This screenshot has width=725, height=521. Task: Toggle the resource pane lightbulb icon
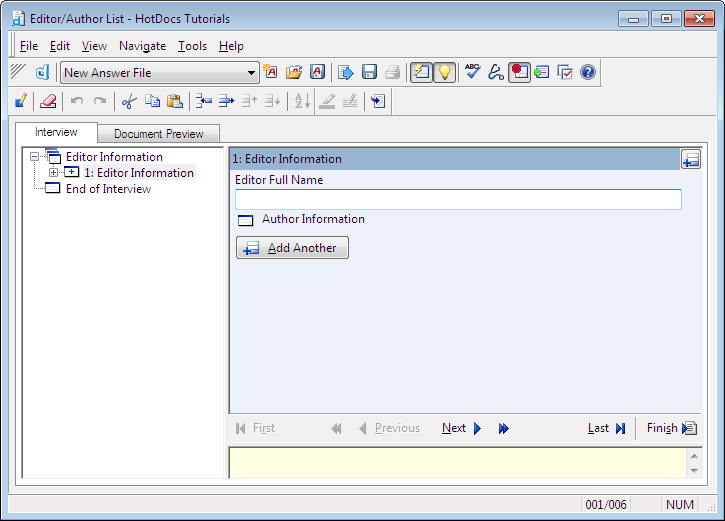(444, 72)
